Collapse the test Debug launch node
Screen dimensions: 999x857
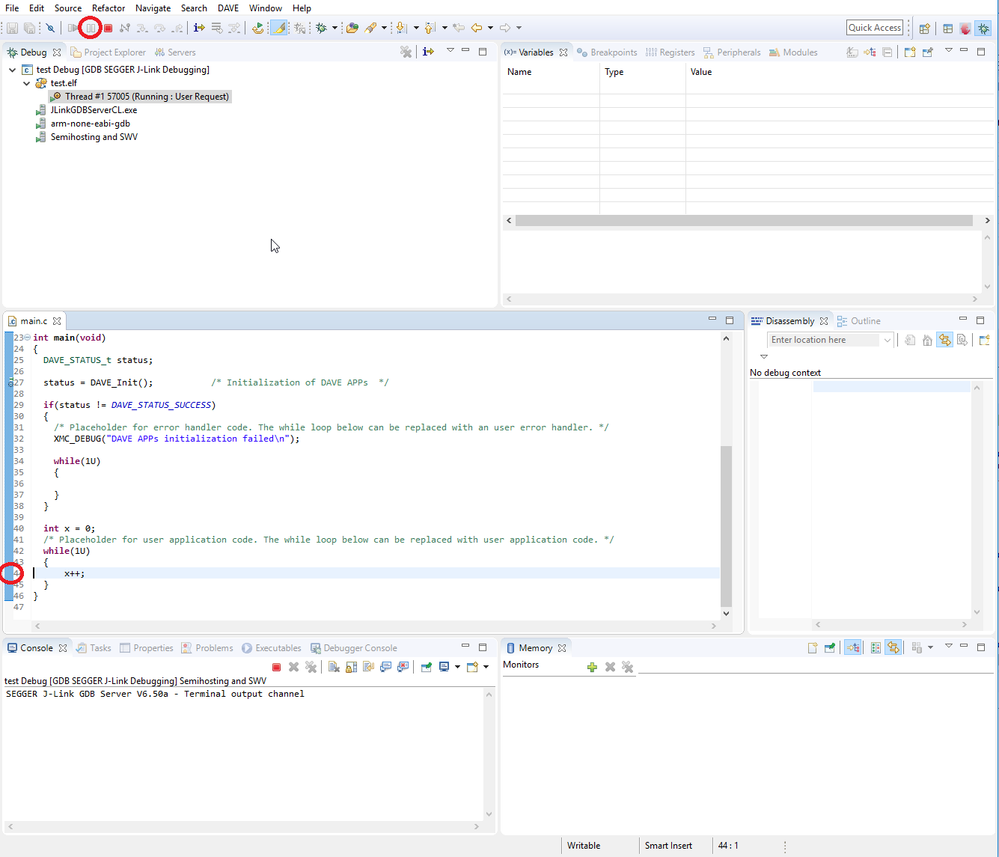pos(12,70)
